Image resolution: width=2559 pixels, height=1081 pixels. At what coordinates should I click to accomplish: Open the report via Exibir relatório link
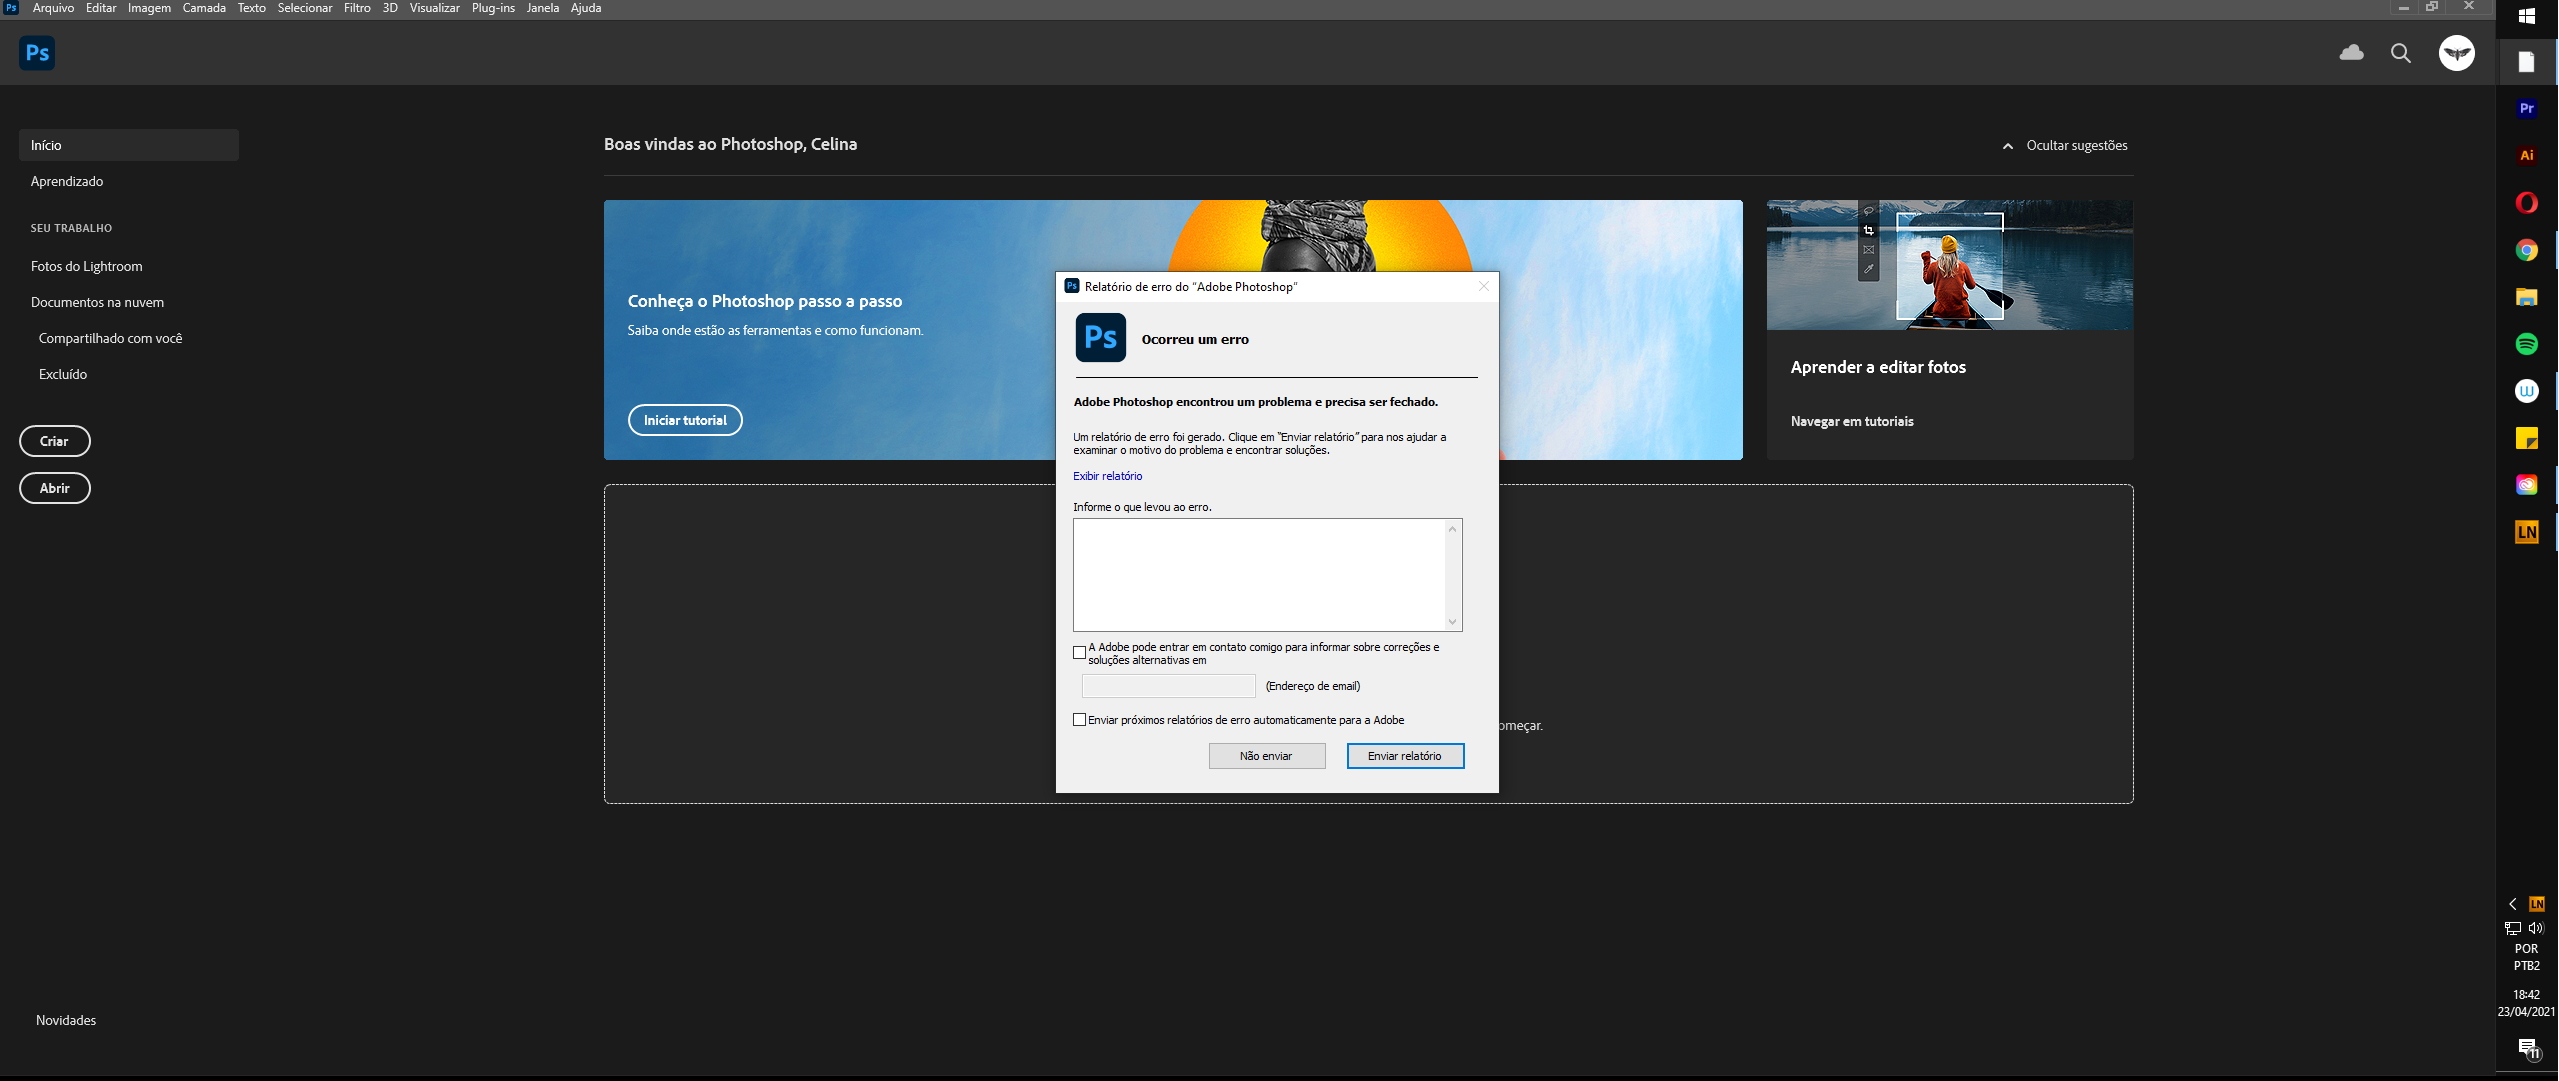pos(1106,476)
